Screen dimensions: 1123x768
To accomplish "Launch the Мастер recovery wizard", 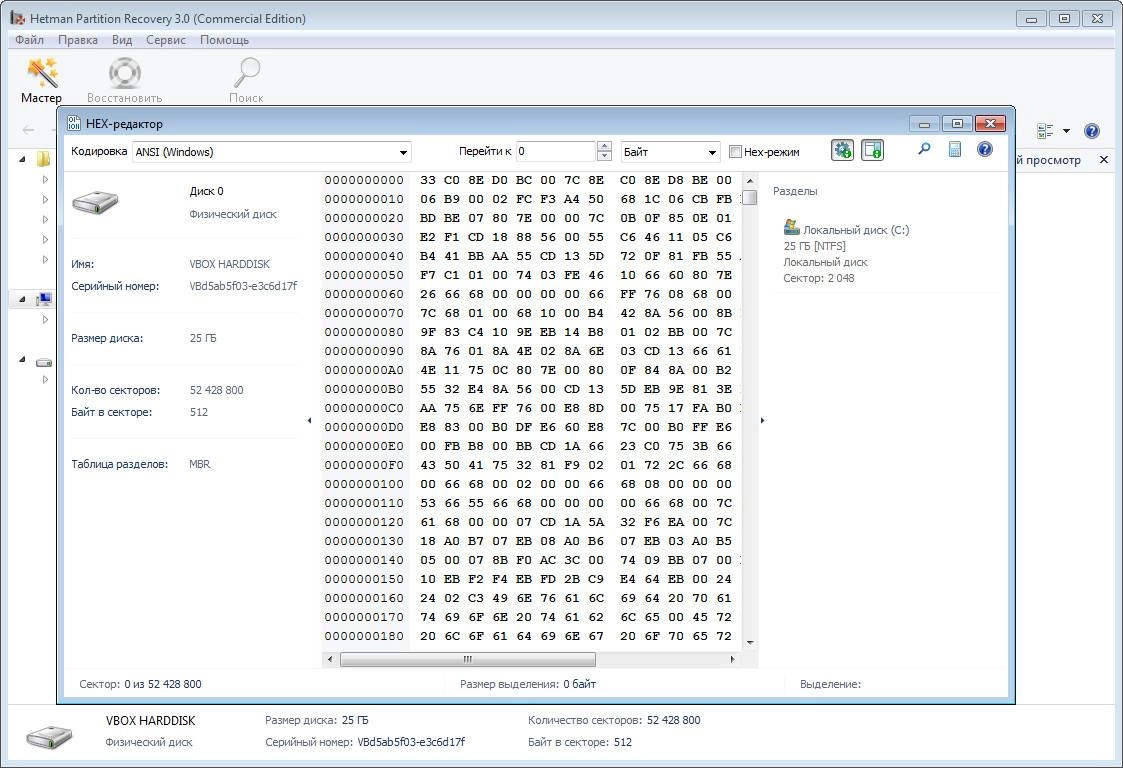I will tap(42, 80).
